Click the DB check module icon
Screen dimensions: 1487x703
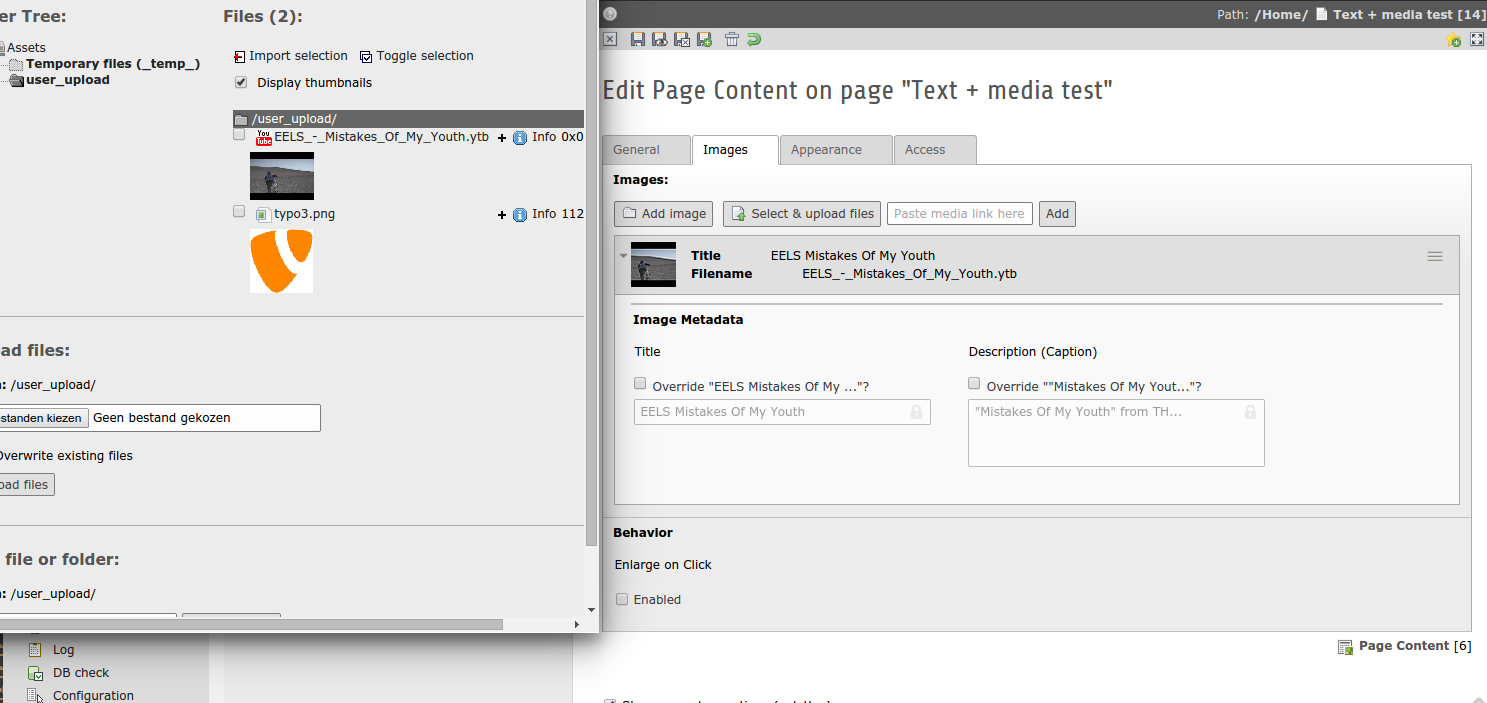click(36, 673)
